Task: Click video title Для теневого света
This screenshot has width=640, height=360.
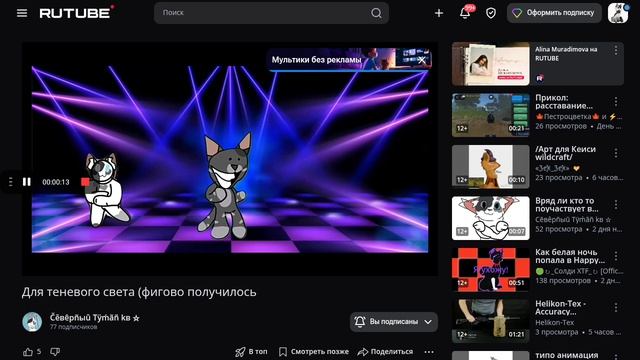Action: click(139, 292)
